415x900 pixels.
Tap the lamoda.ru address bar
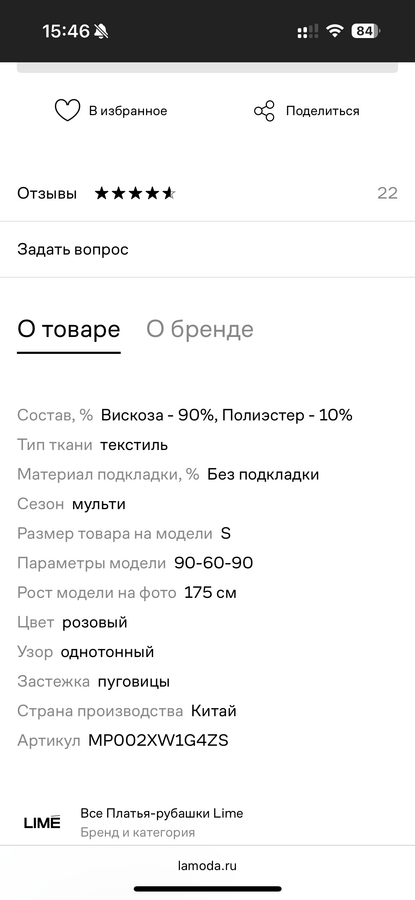(207, 866)
